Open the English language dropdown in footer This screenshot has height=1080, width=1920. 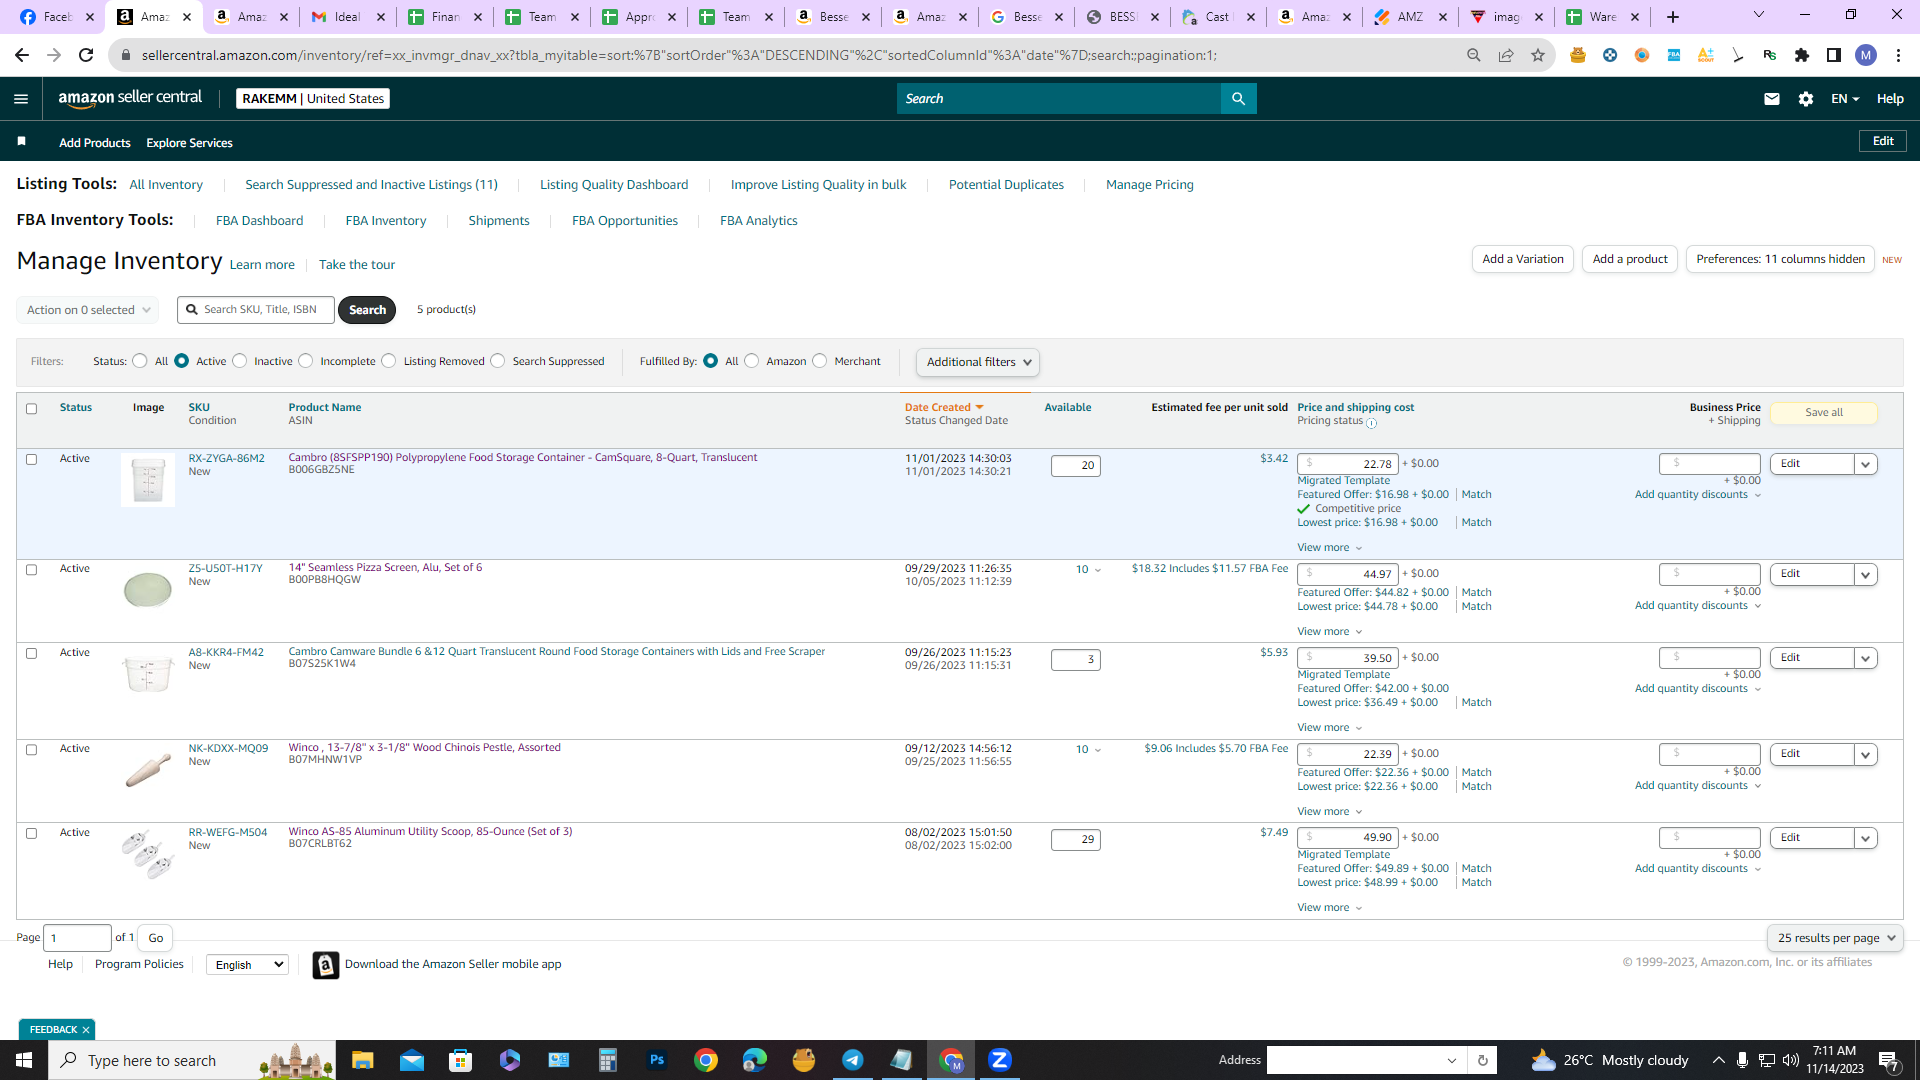[247, 965]
